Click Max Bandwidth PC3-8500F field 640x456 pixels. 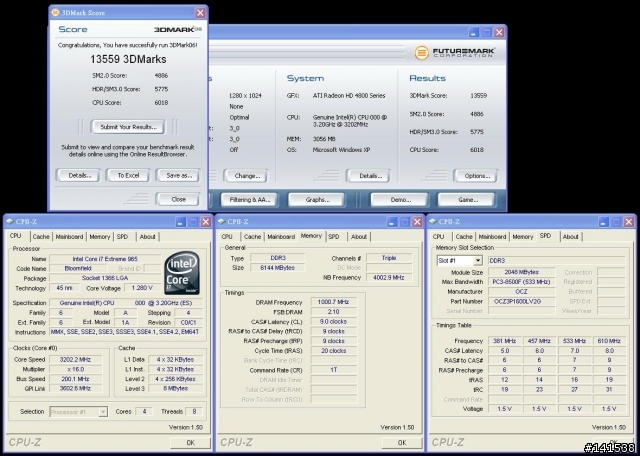[x=521, y=282]
